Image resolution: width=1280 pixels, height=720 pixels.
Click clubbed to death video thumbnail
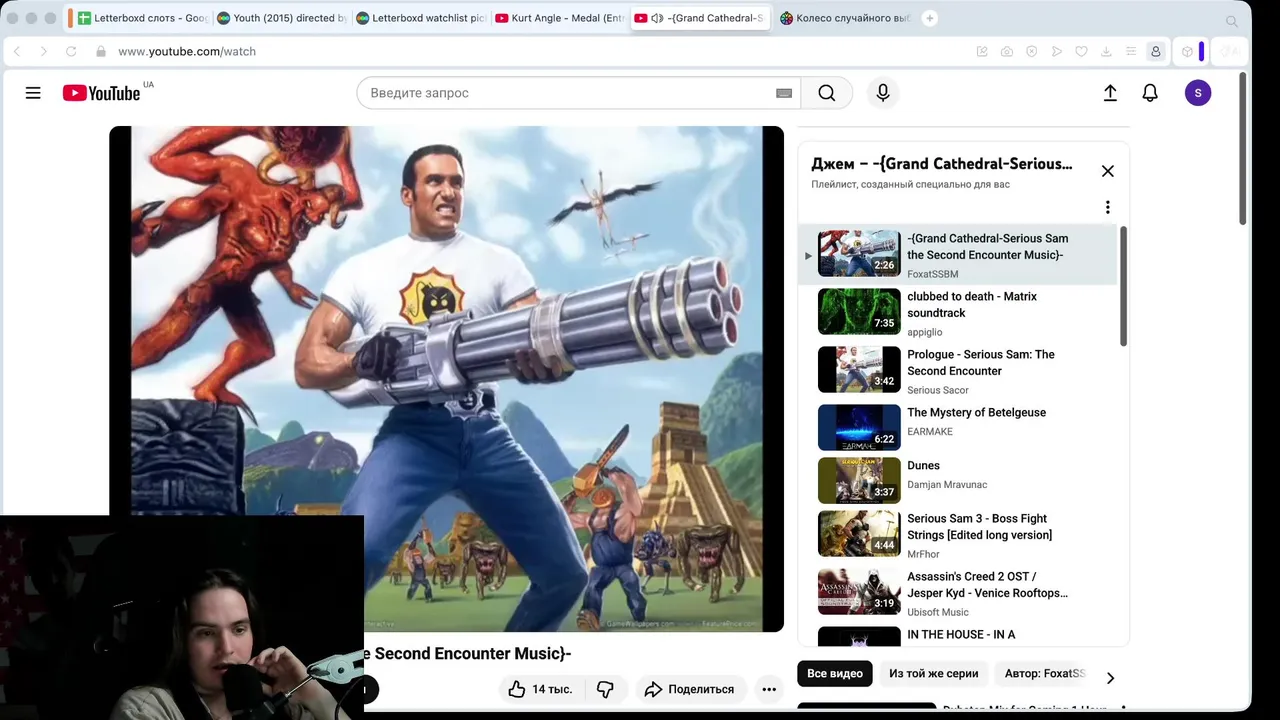coord(859,312)
